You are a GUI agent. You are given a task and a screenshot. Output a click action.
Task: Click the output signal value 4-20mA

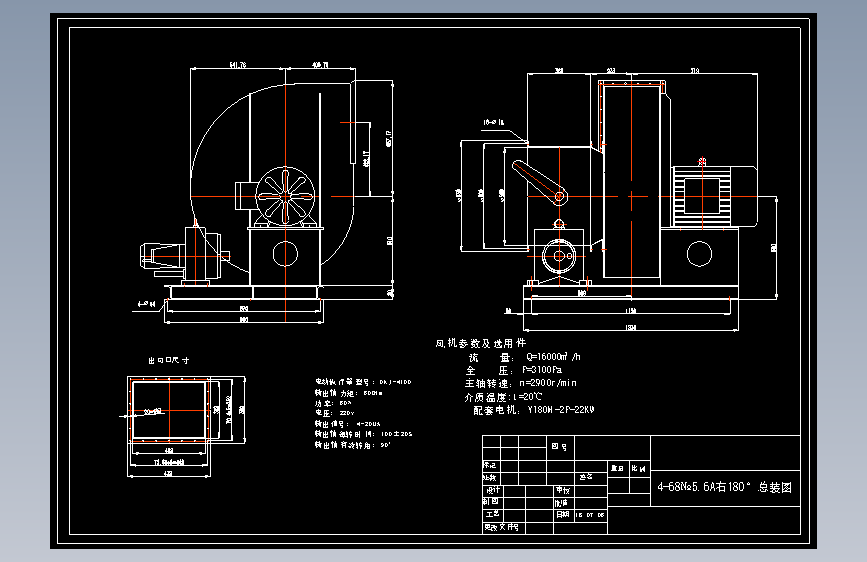point(368,424)
